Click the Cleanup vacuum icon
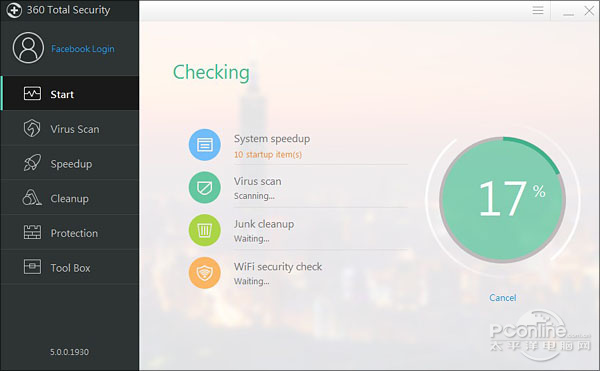600x371 pixels. [32, 198]
